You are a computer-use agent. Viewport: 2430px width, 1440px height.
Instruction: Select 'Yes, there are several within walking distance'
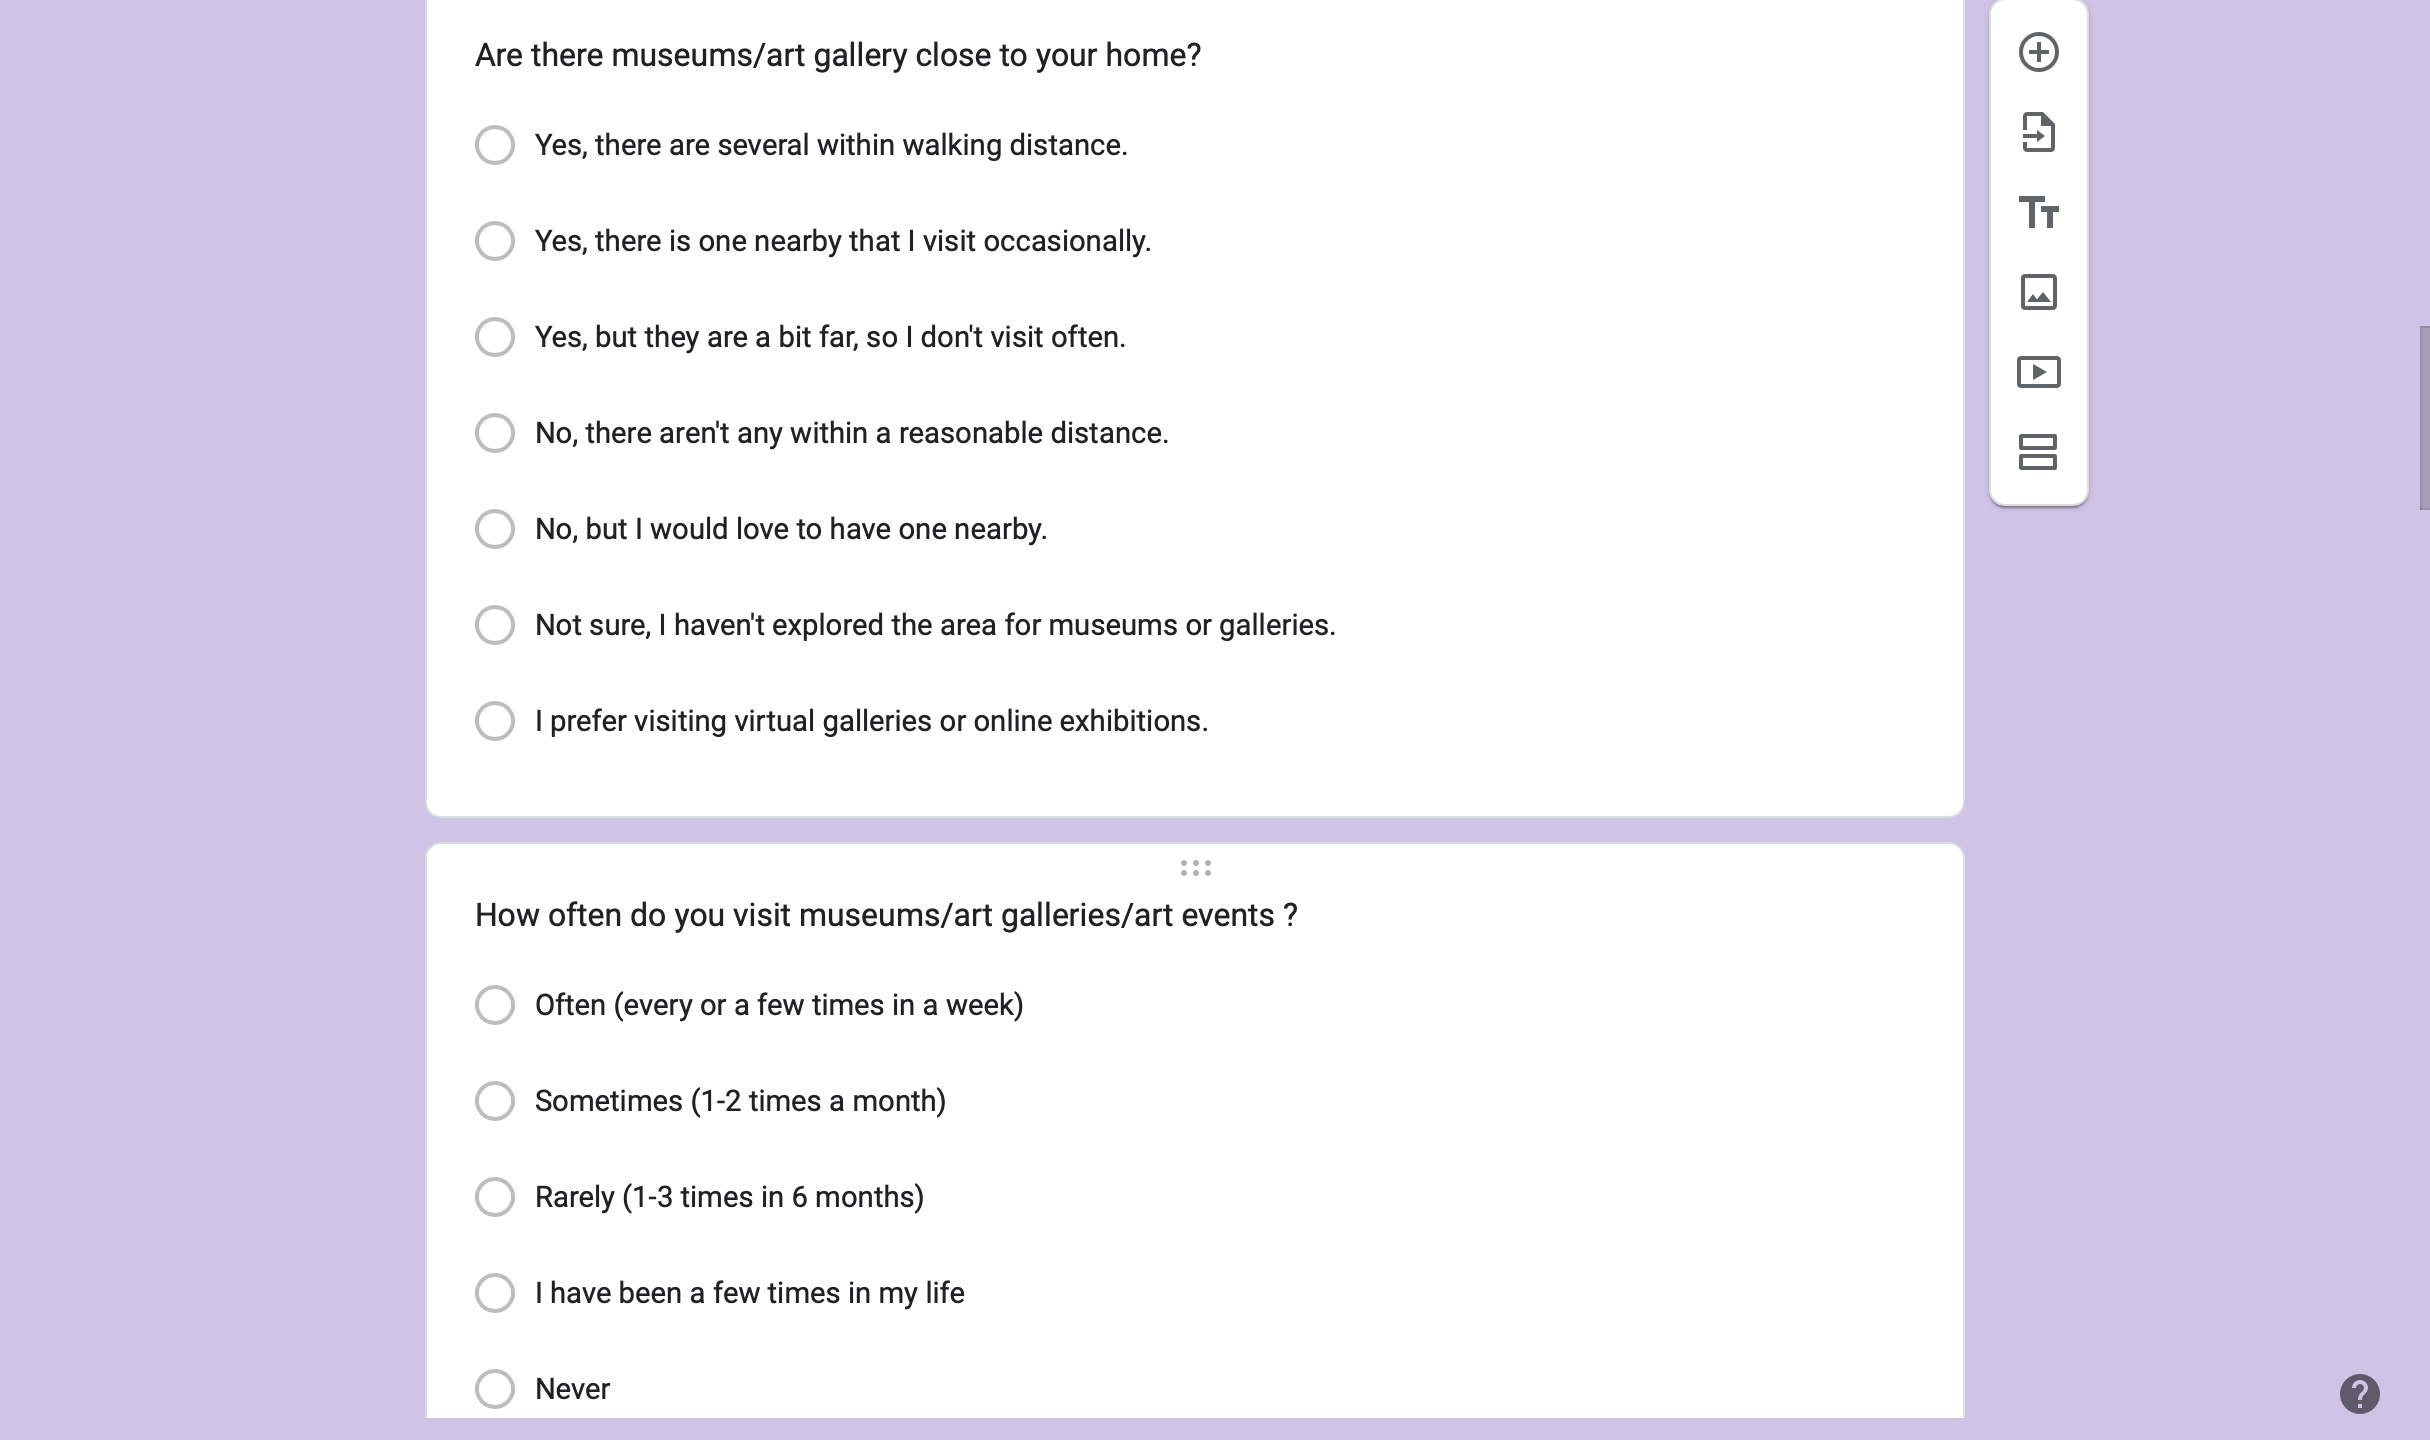pos(495,145)
